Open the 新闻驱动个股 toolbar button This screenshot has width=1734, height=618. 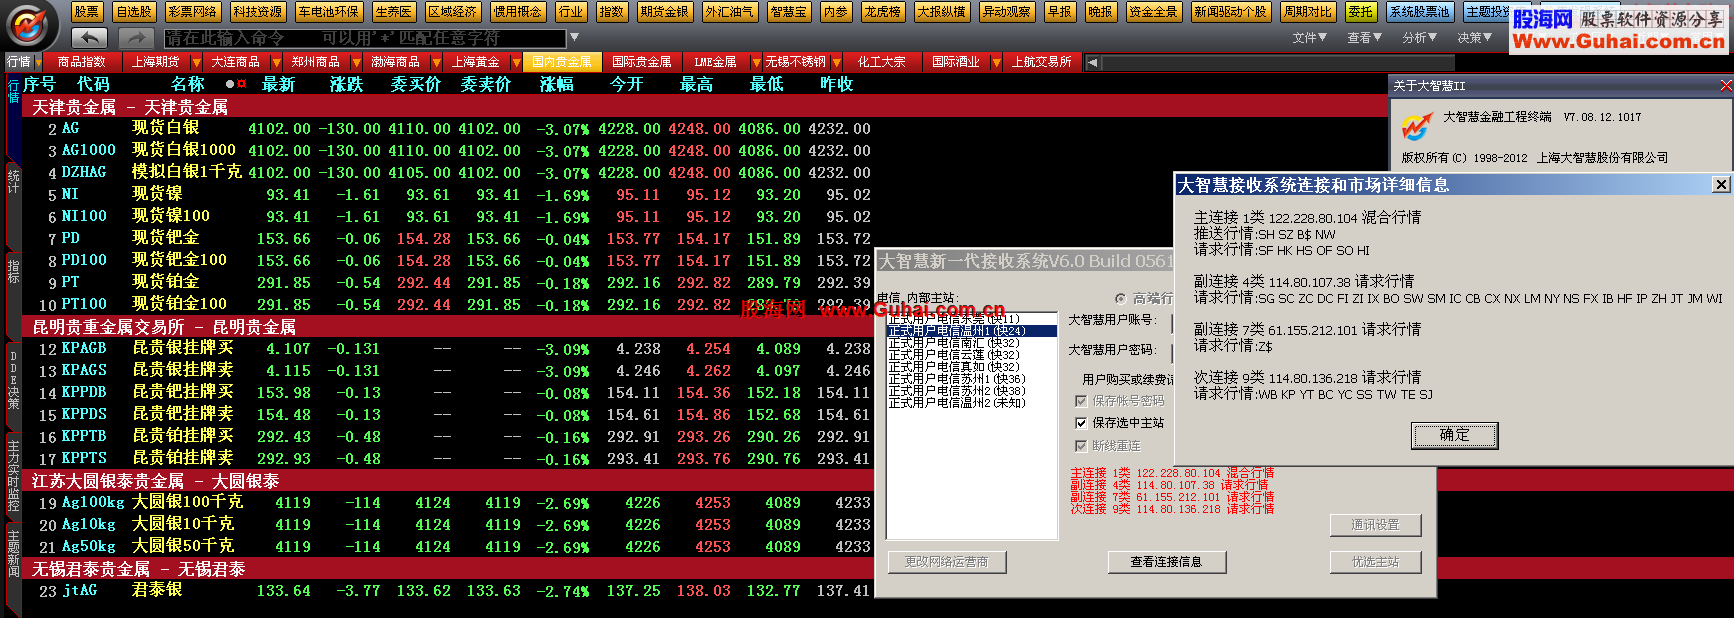click(1230, 12)
